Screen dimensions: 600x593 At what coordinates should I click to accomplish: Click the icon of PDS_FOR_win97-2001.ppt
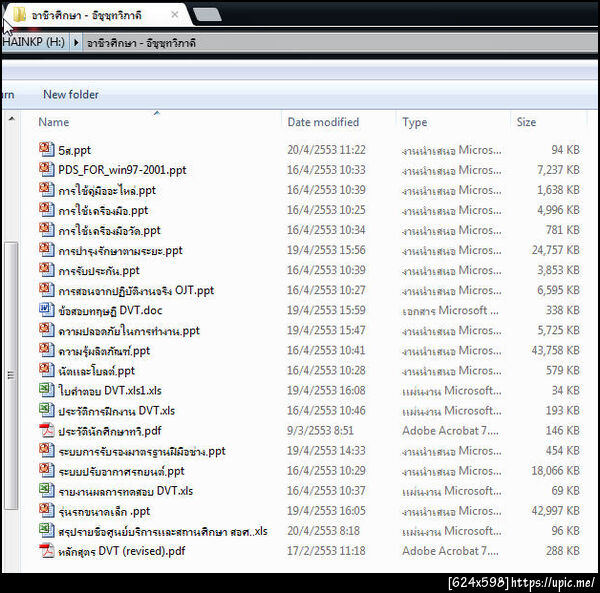pos(47,169)
